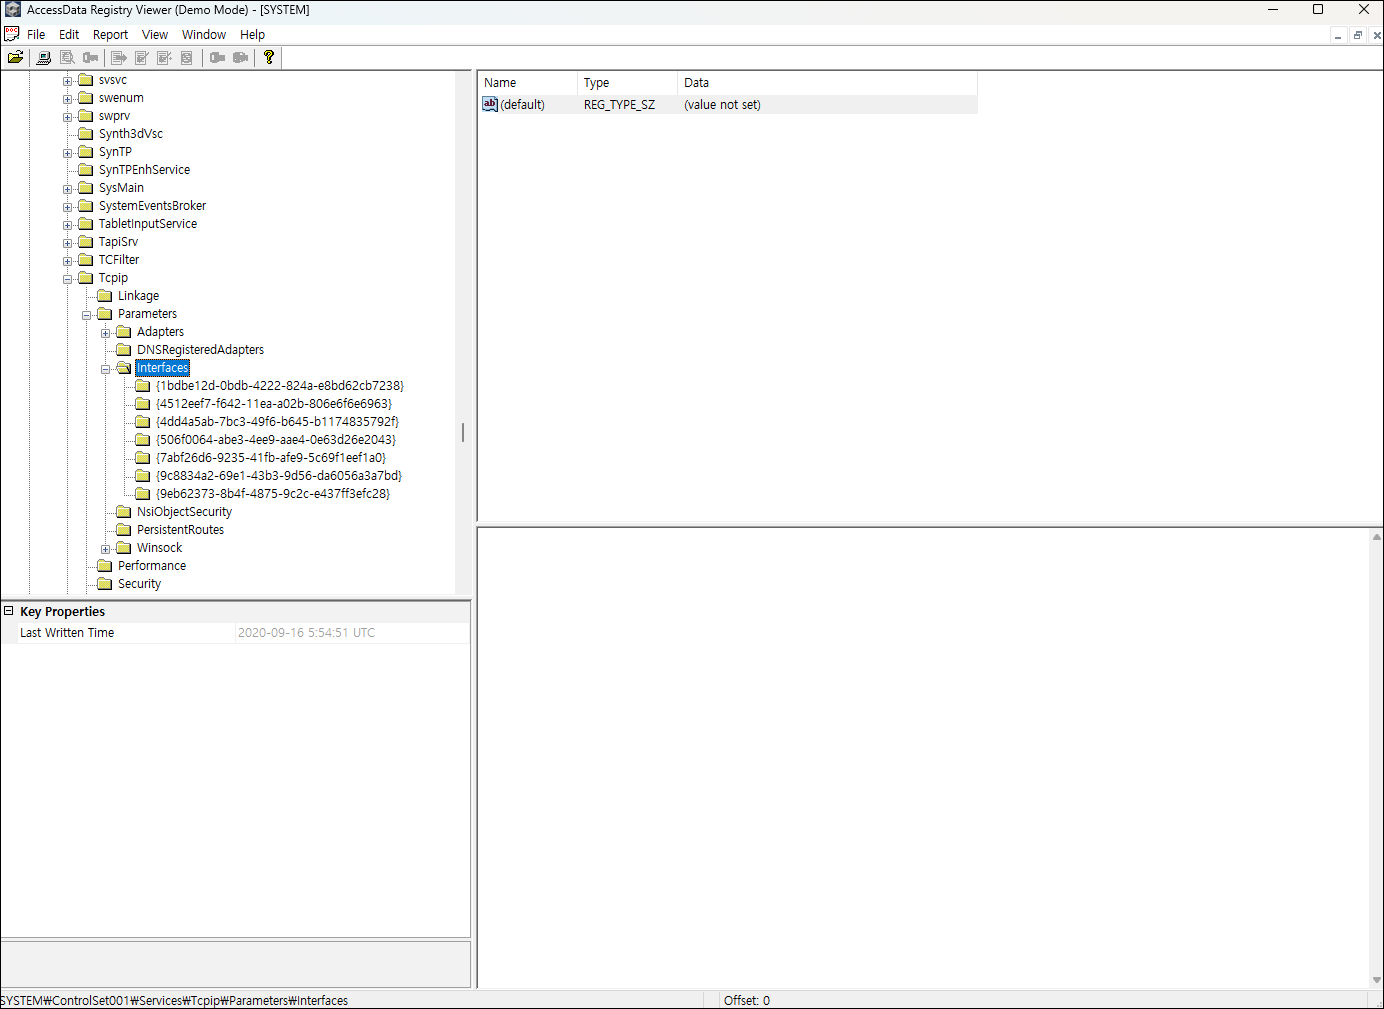The image size is (1384, 1009).
Task: Open the Edit menu
Action: click(69, 34)
